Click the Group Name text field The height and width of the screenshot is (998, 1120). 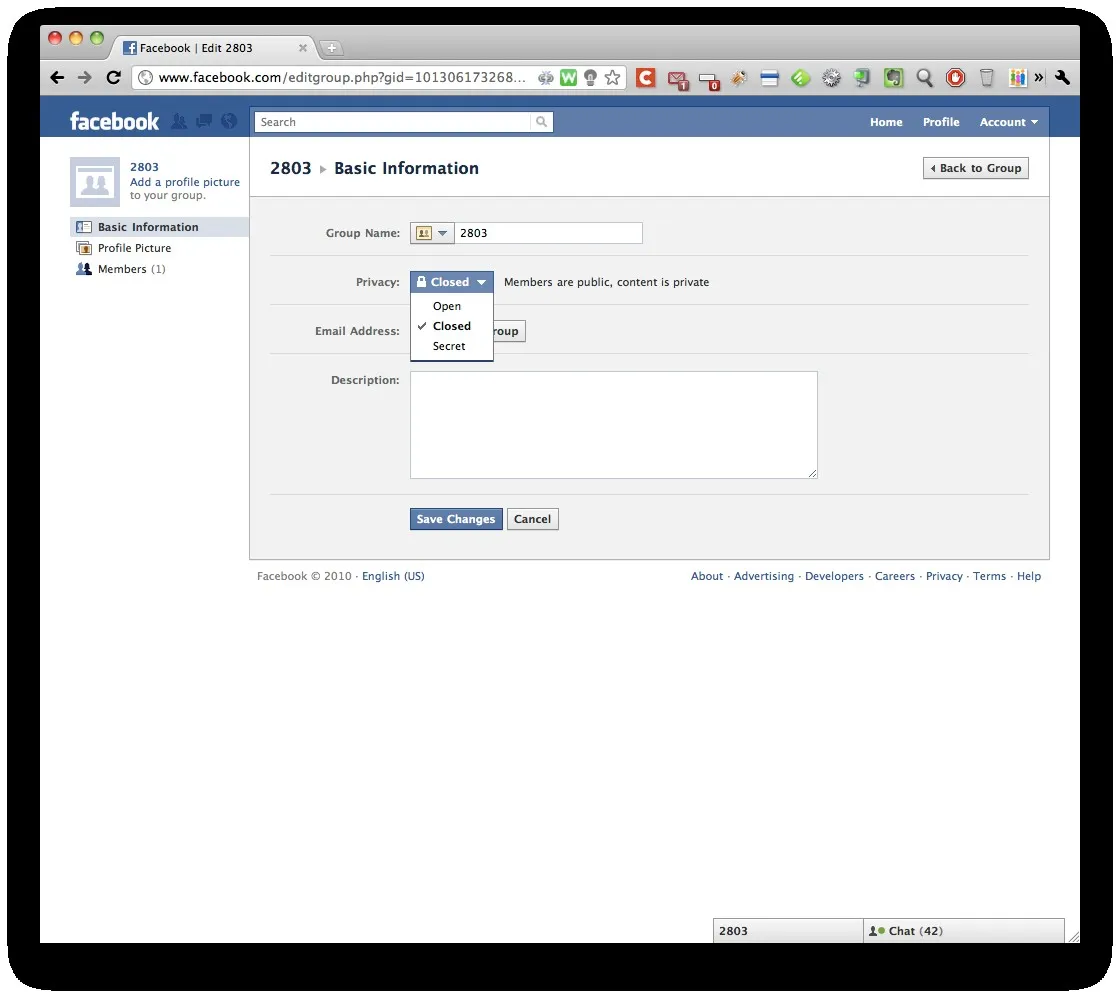click(548, 233)
